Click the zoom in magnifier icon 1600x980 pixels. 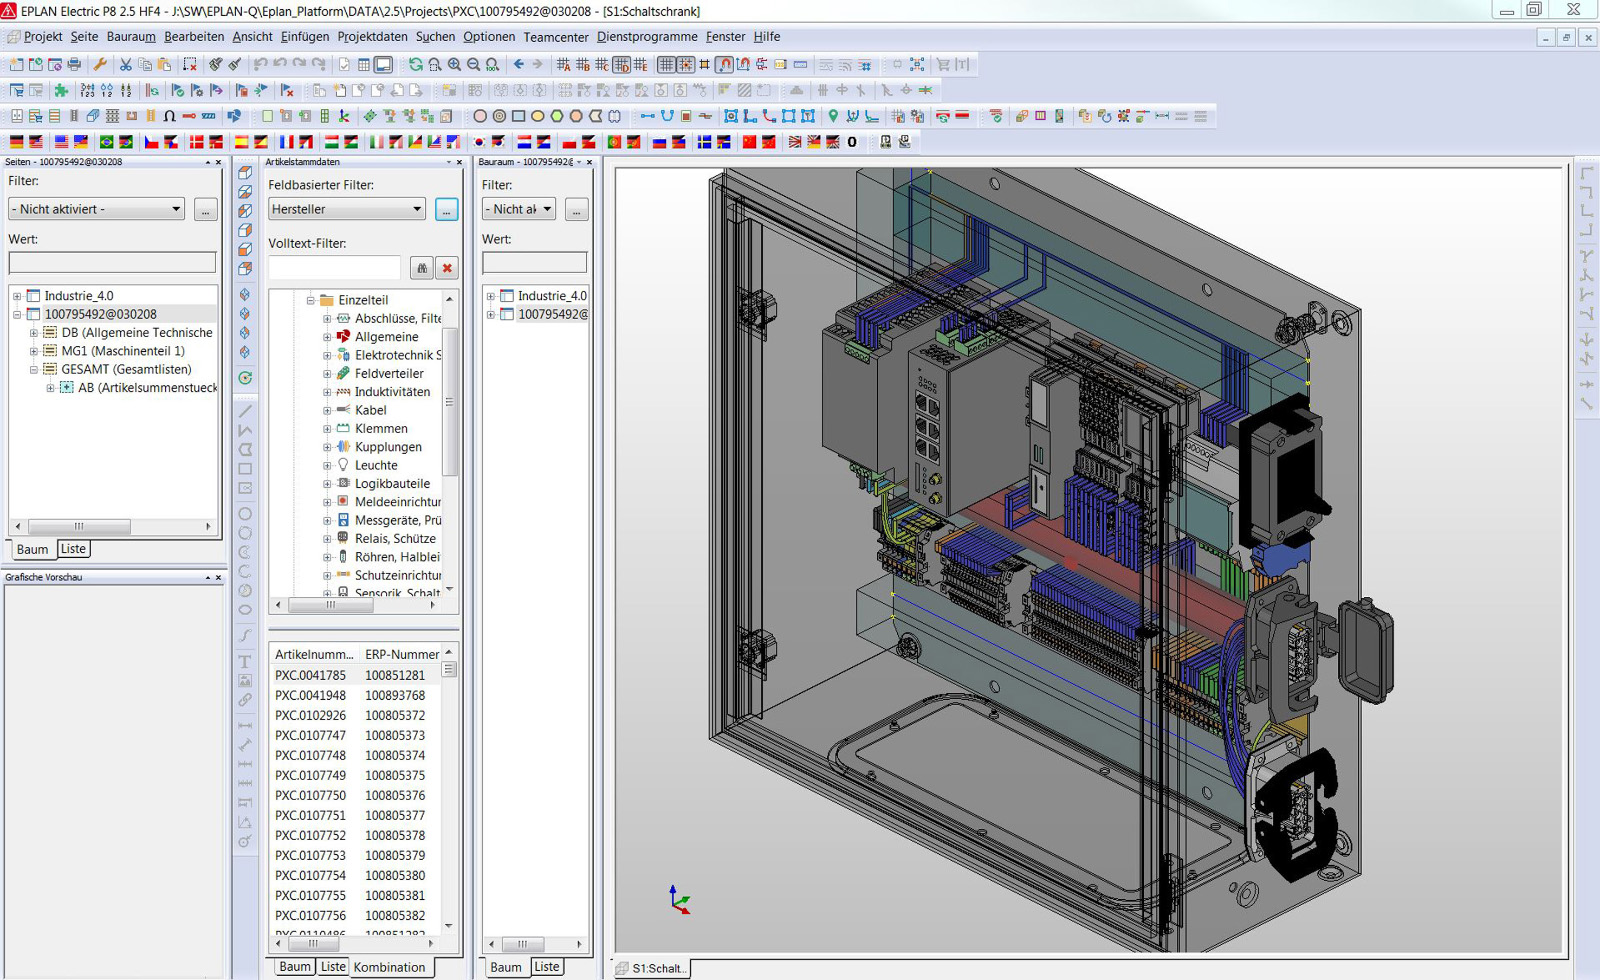pos(454,65)
